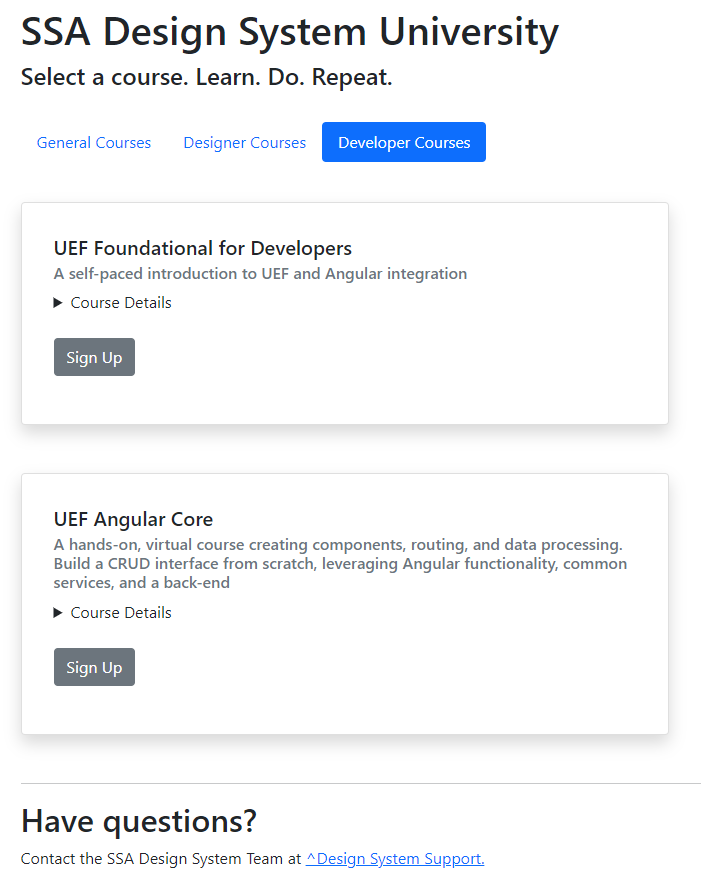
Task: Click the UEF Angular Core card description
Action: coord(340,563)
